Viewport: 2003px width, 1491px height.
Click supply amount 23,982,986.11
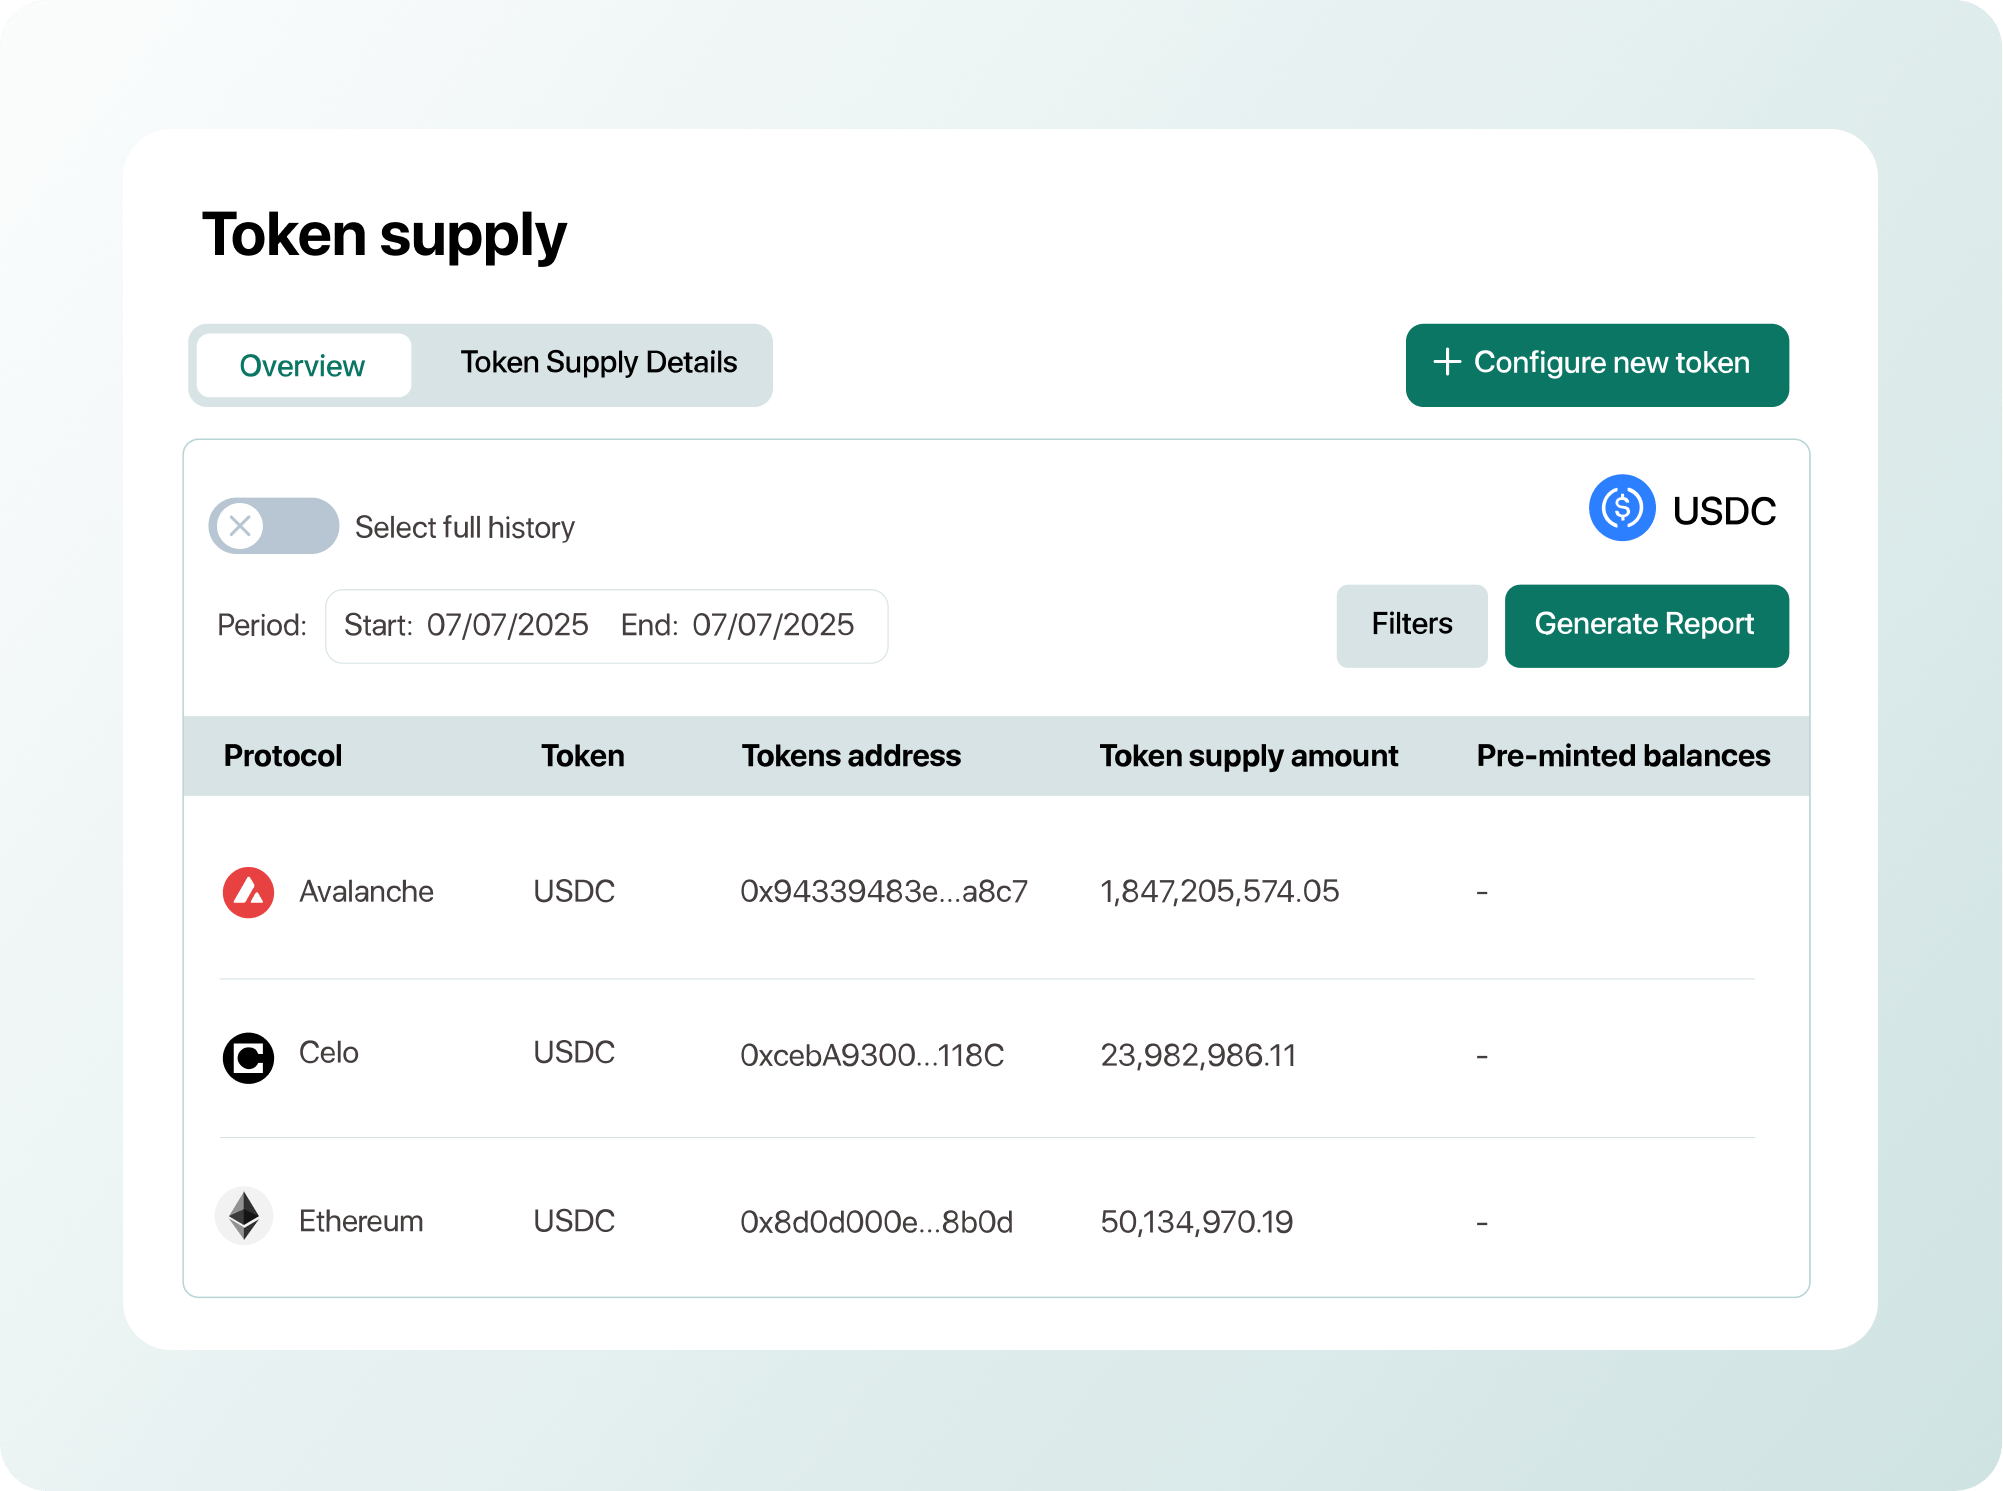(1198, 1056)
